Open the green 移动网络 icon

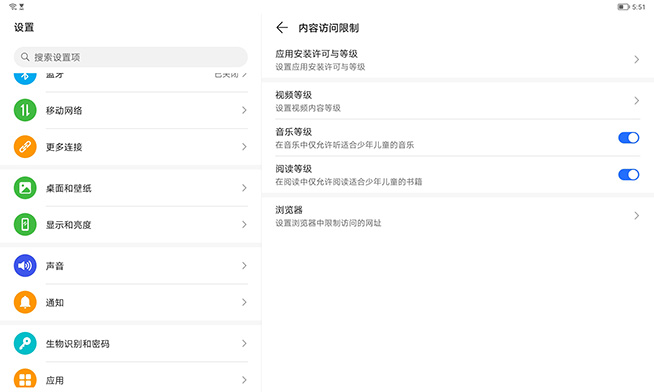click(x=25, y=110)
